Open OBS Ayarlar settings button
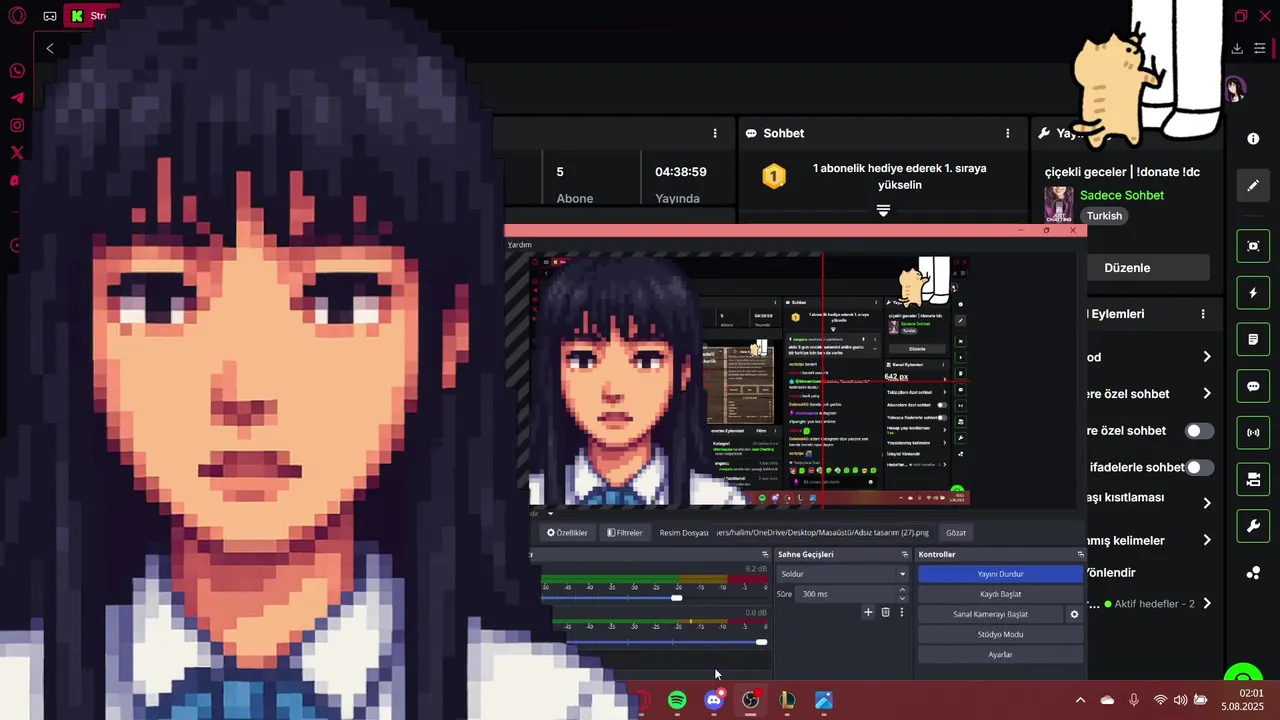Image resolution: width=1280 pixels, height=720 pixels. 1000,654
